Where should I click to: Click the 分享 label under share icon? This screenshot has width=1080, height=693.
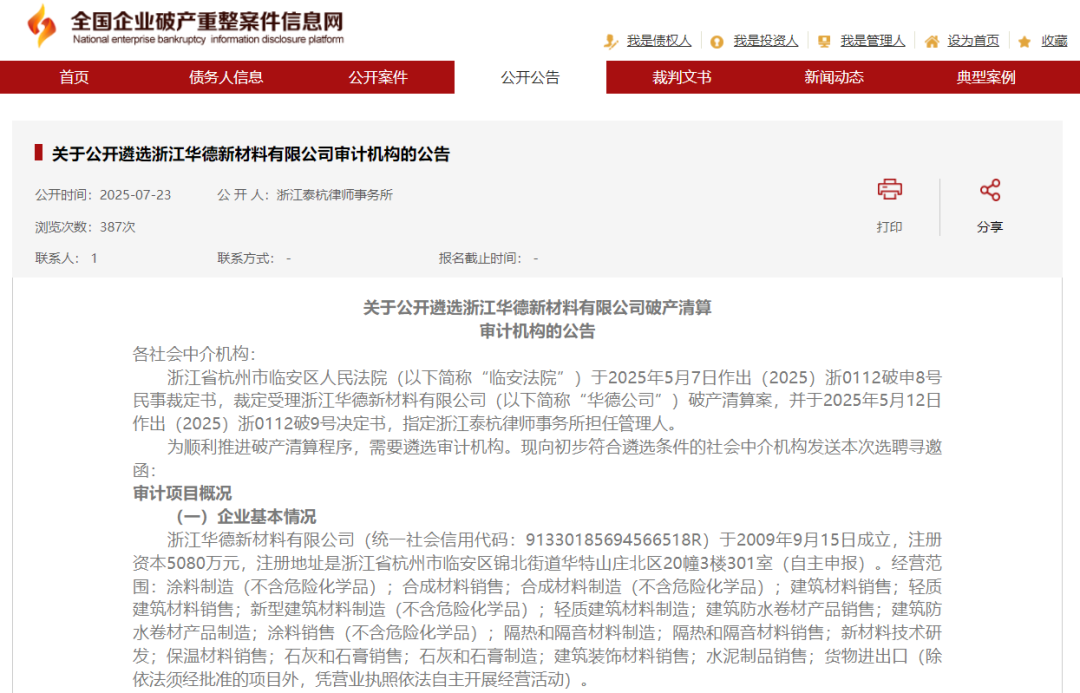(x=990, y=227)
